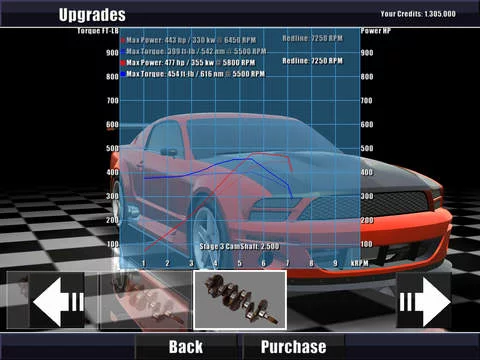Click the lower bright Redline 7250 RPM text

(313, 61)
